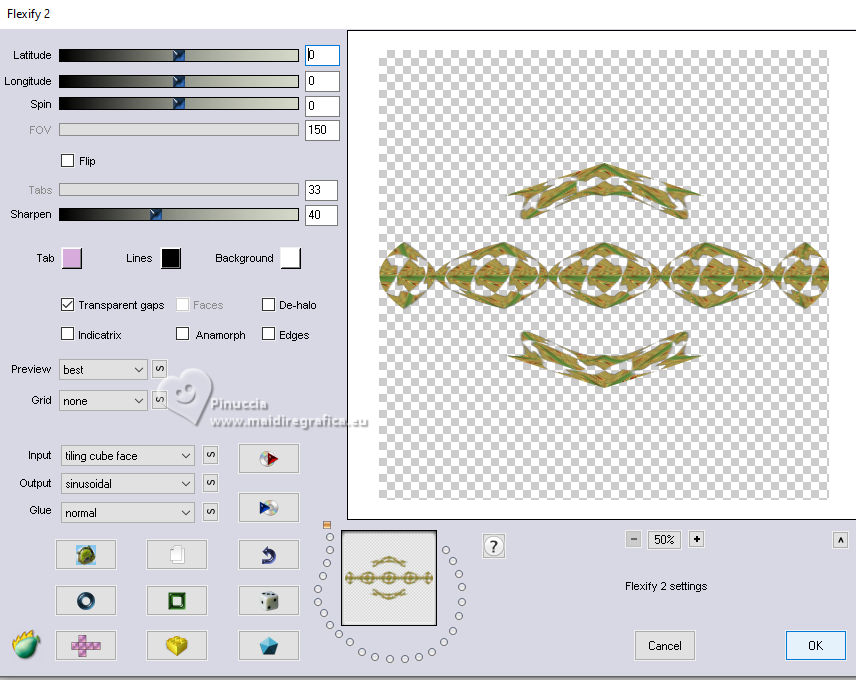Click the yellow brick button

[x=177, y=646]
